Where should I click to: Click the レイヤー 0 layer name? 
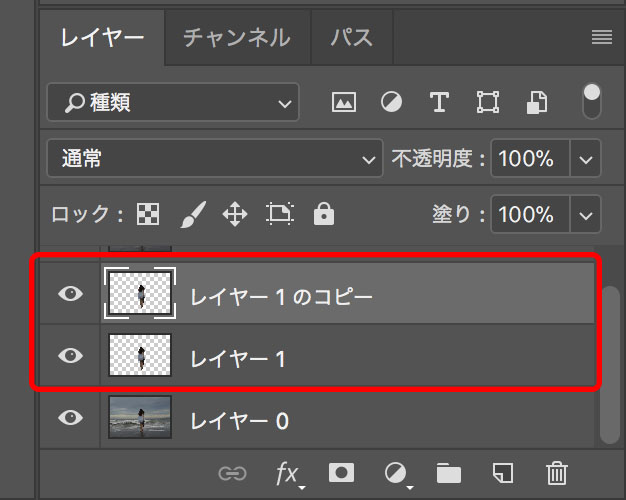[239, 421]
